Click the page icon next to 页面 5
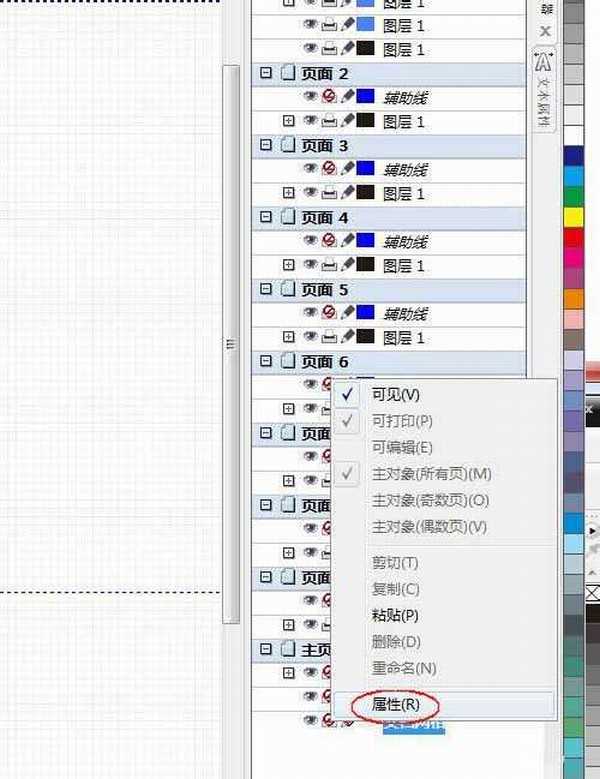Viewport: 600px width, 779px height. click(x=288, y=290)
